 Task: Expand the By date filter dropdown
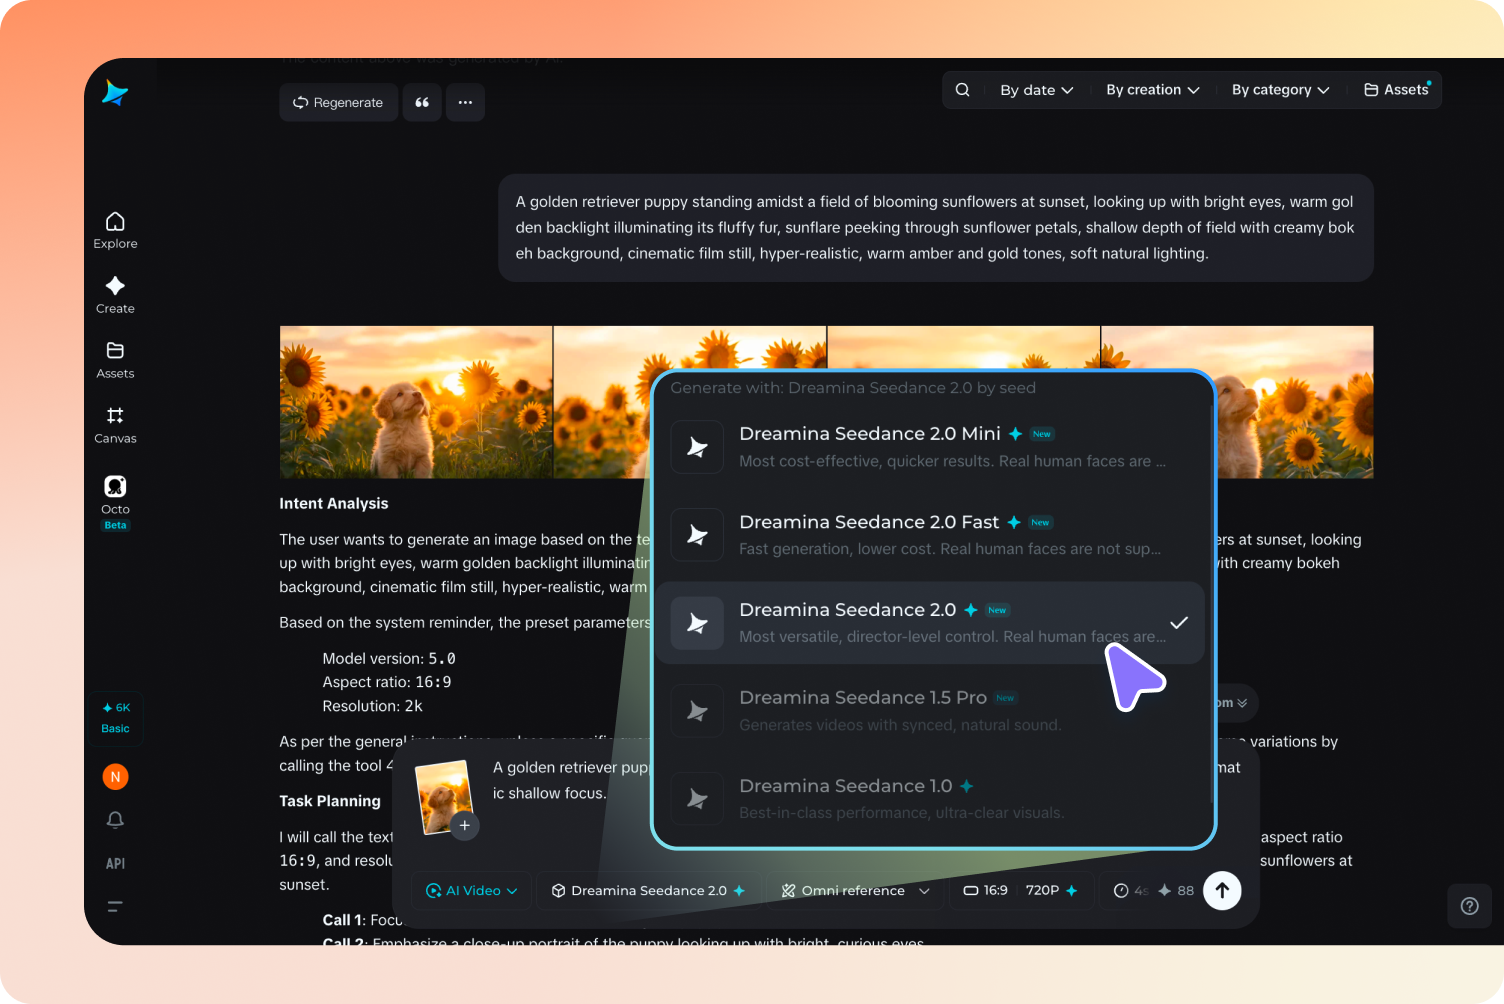1036,90
